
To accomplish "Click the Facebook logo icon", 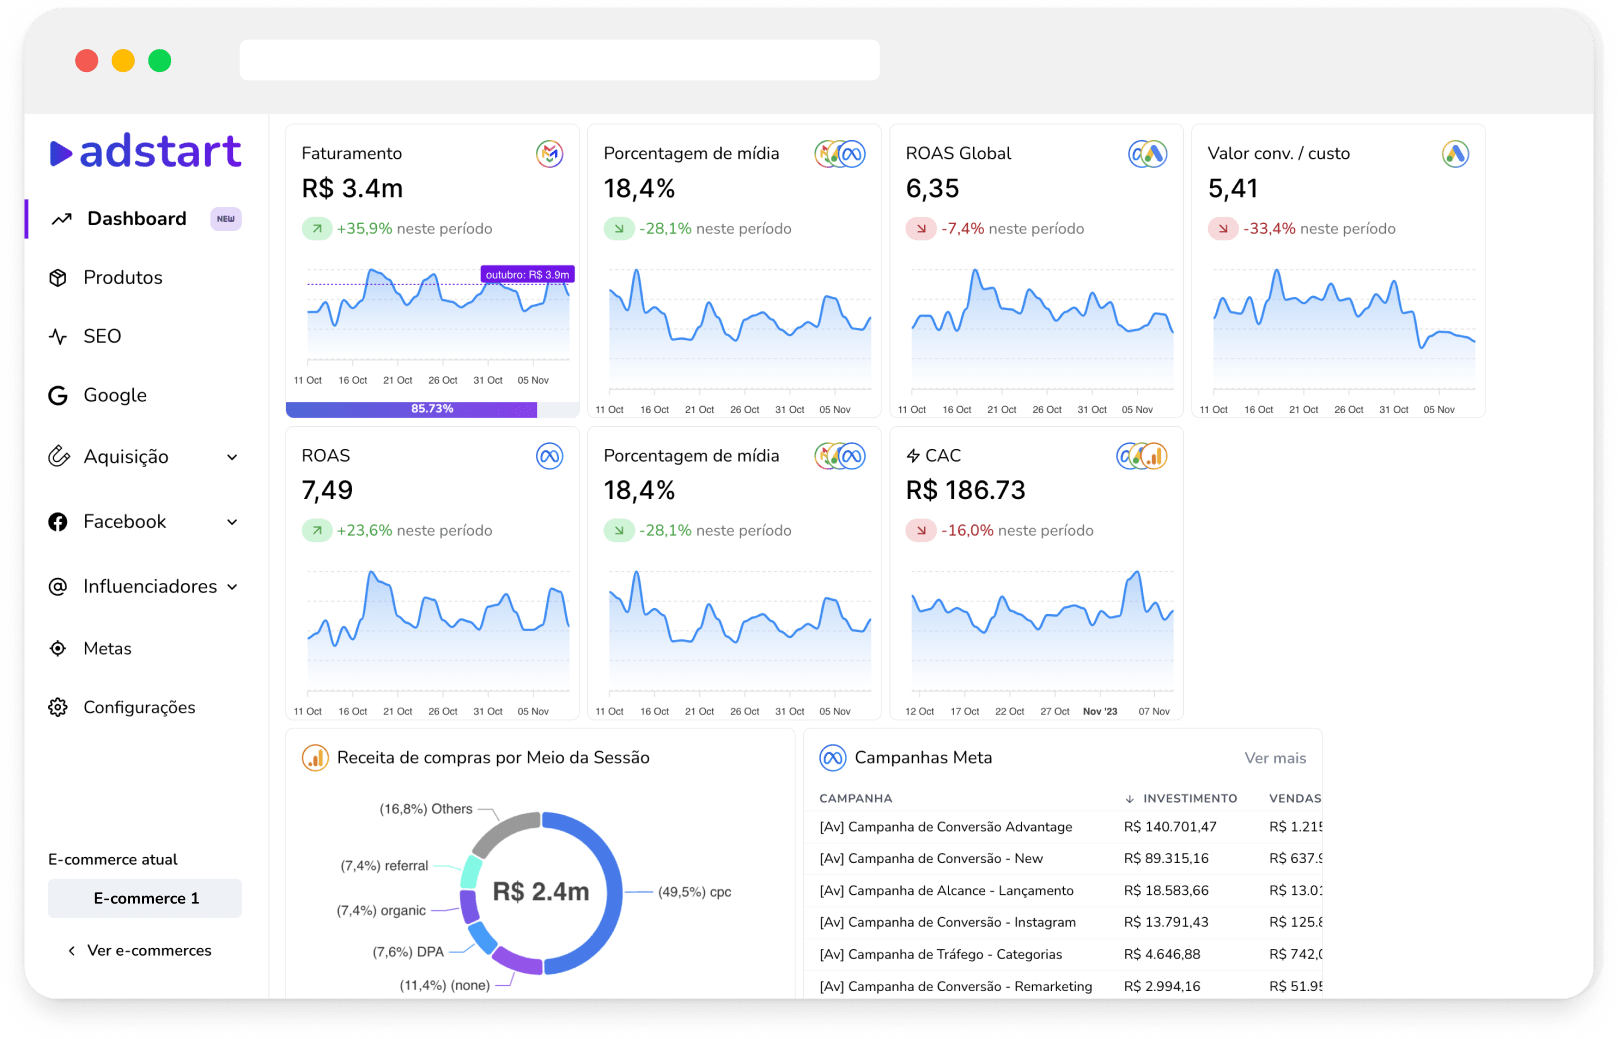I will 58,522.
